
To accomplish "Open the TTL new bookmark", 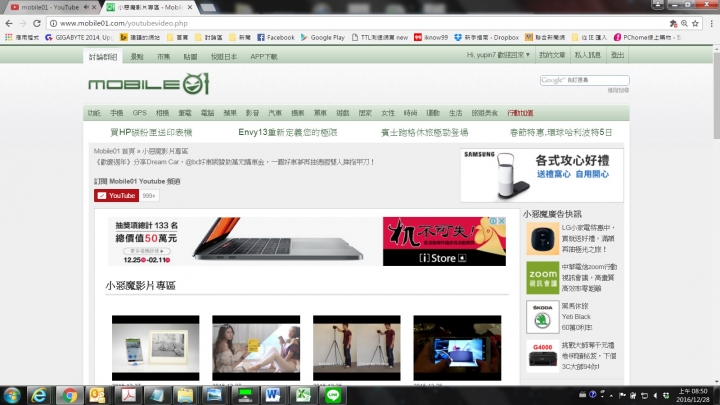I will [380, 37].
